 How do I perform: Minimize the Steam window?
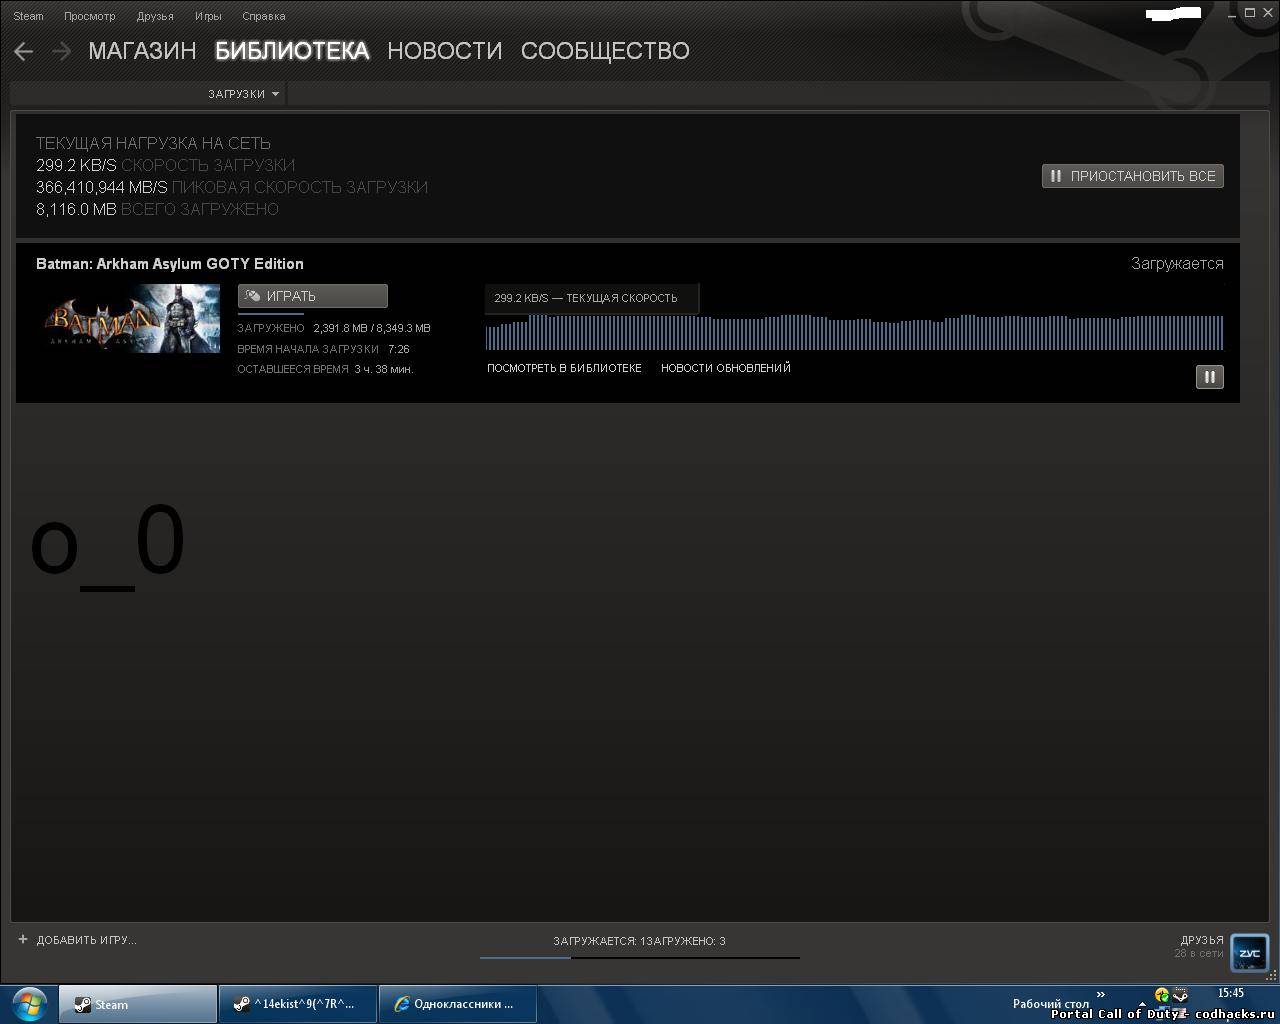pos(1231,13)
